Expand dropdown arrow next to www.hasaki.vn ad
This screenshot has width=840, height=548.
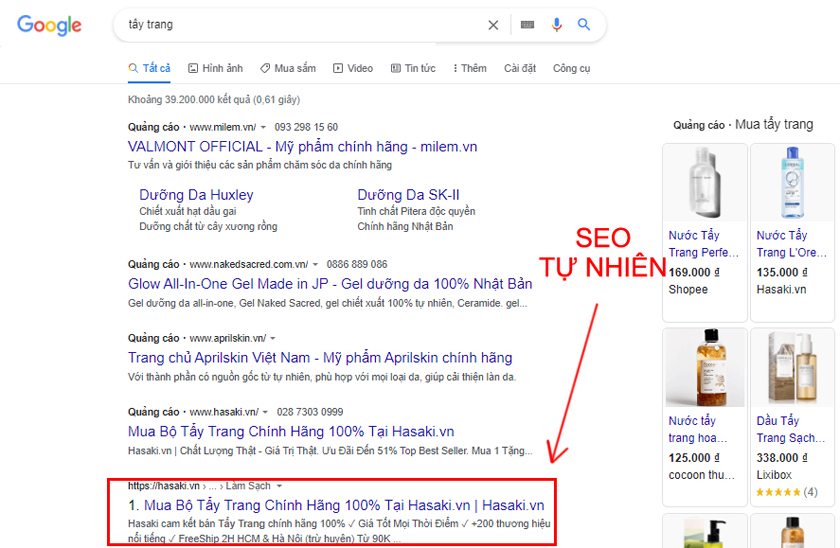point(265,412)
